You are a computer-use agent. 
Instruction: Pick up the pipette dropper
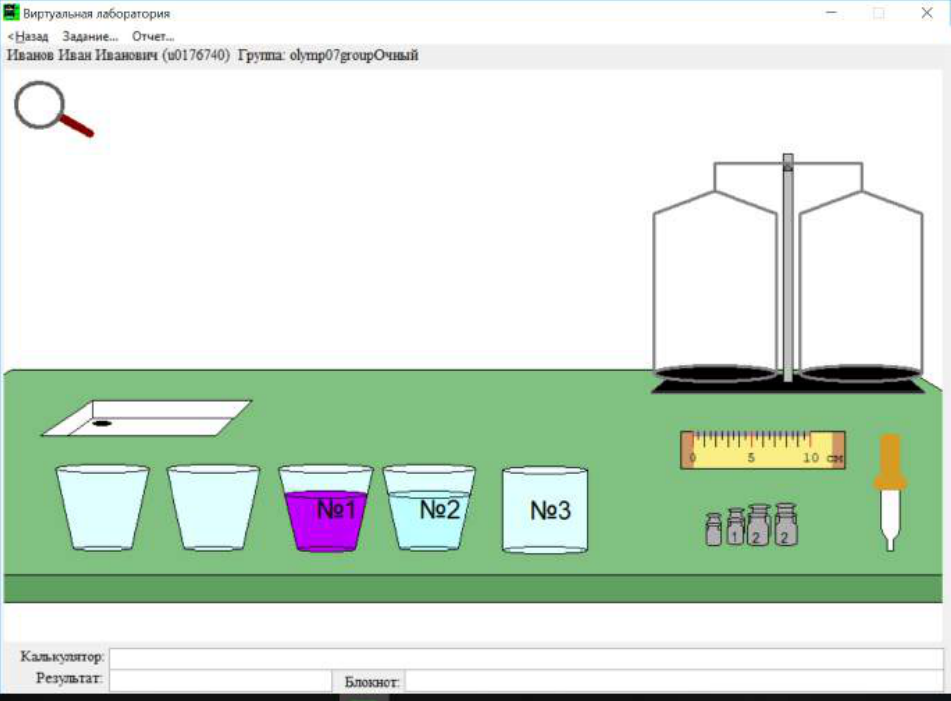(x=890, y=492)
